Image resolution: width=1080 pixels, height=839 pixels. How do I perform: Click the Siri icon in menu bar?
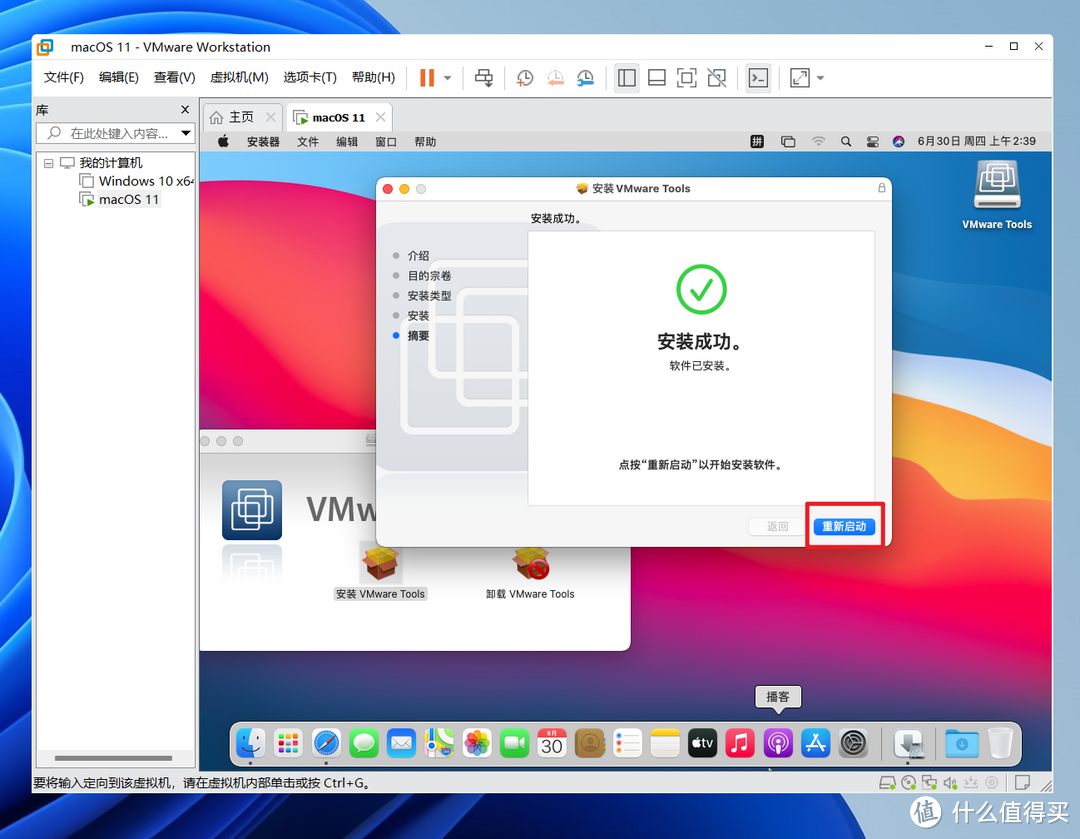[x=898, y=141]
